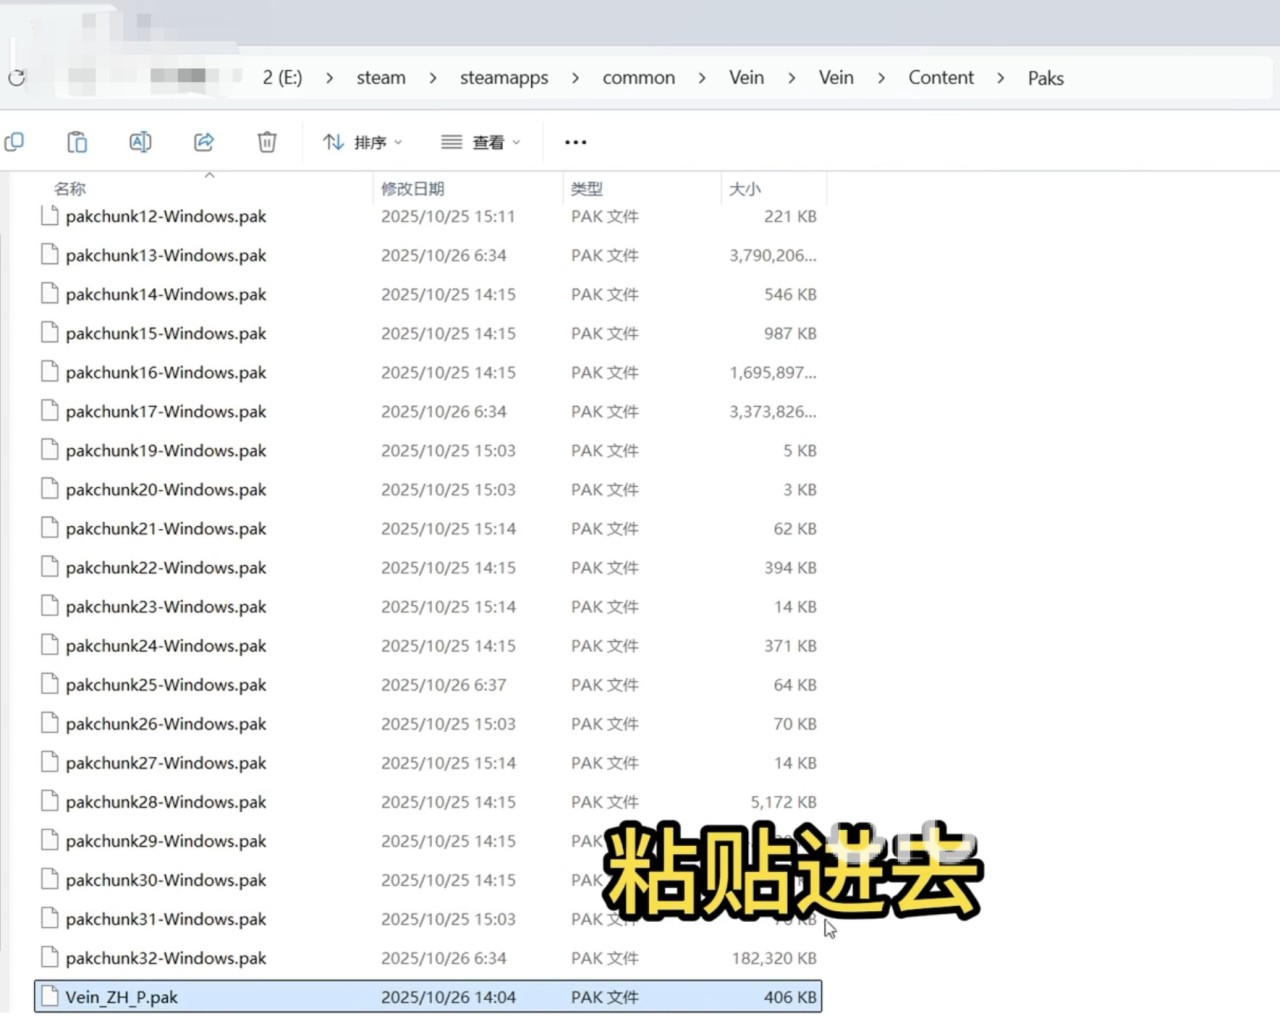Click the delete trash can icon

pyautogui.click(x=267, y=142)
